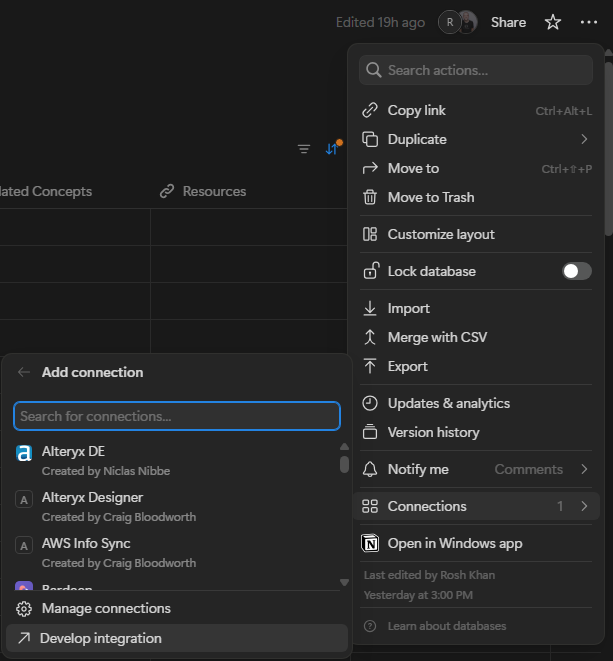Screen dimensions: 613x661
Task: Click the Learn about databases help icon
Action: 370,626
